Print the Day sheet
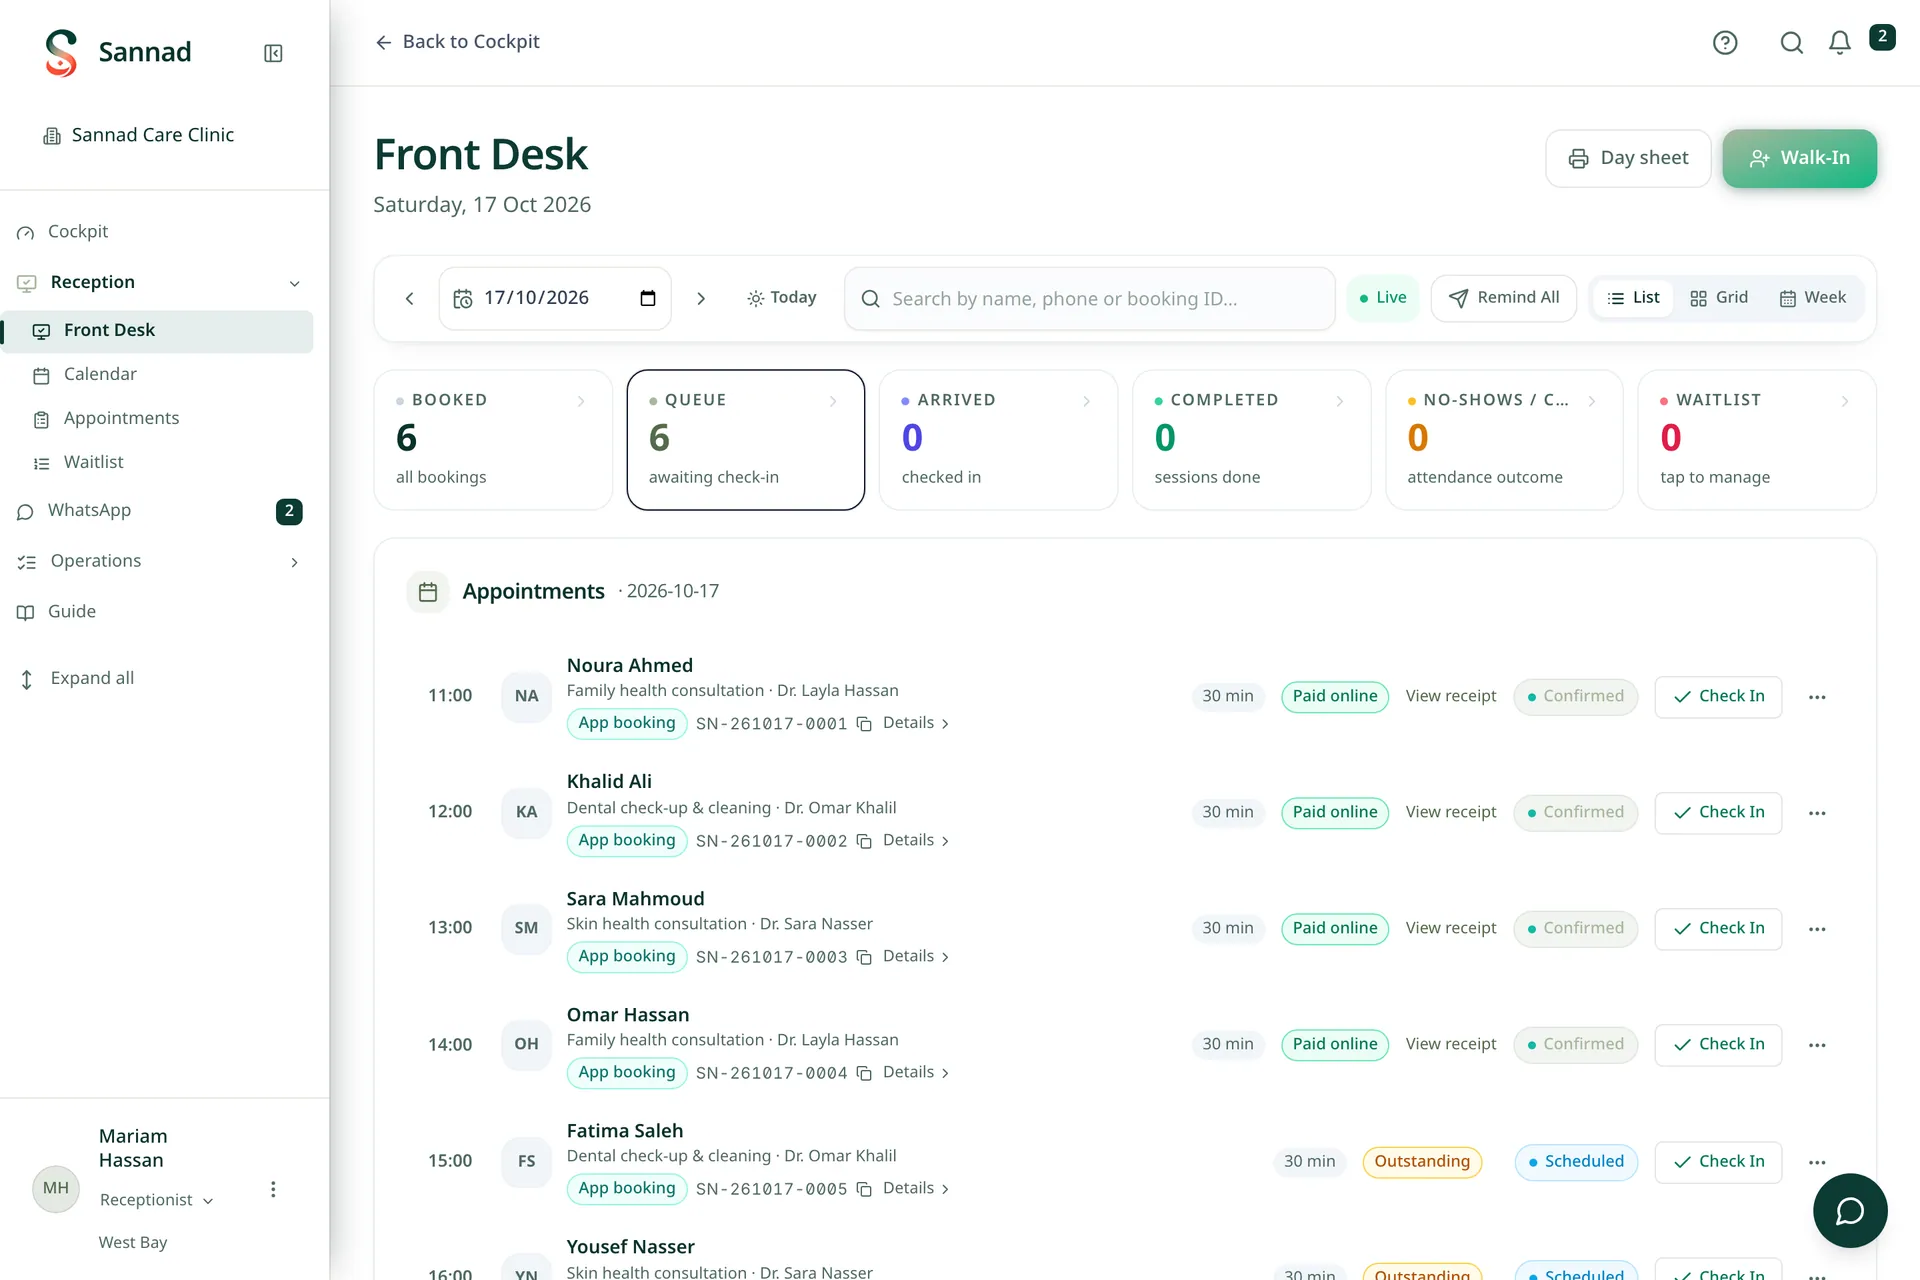1920x1280 pixels. [1628, 158]
